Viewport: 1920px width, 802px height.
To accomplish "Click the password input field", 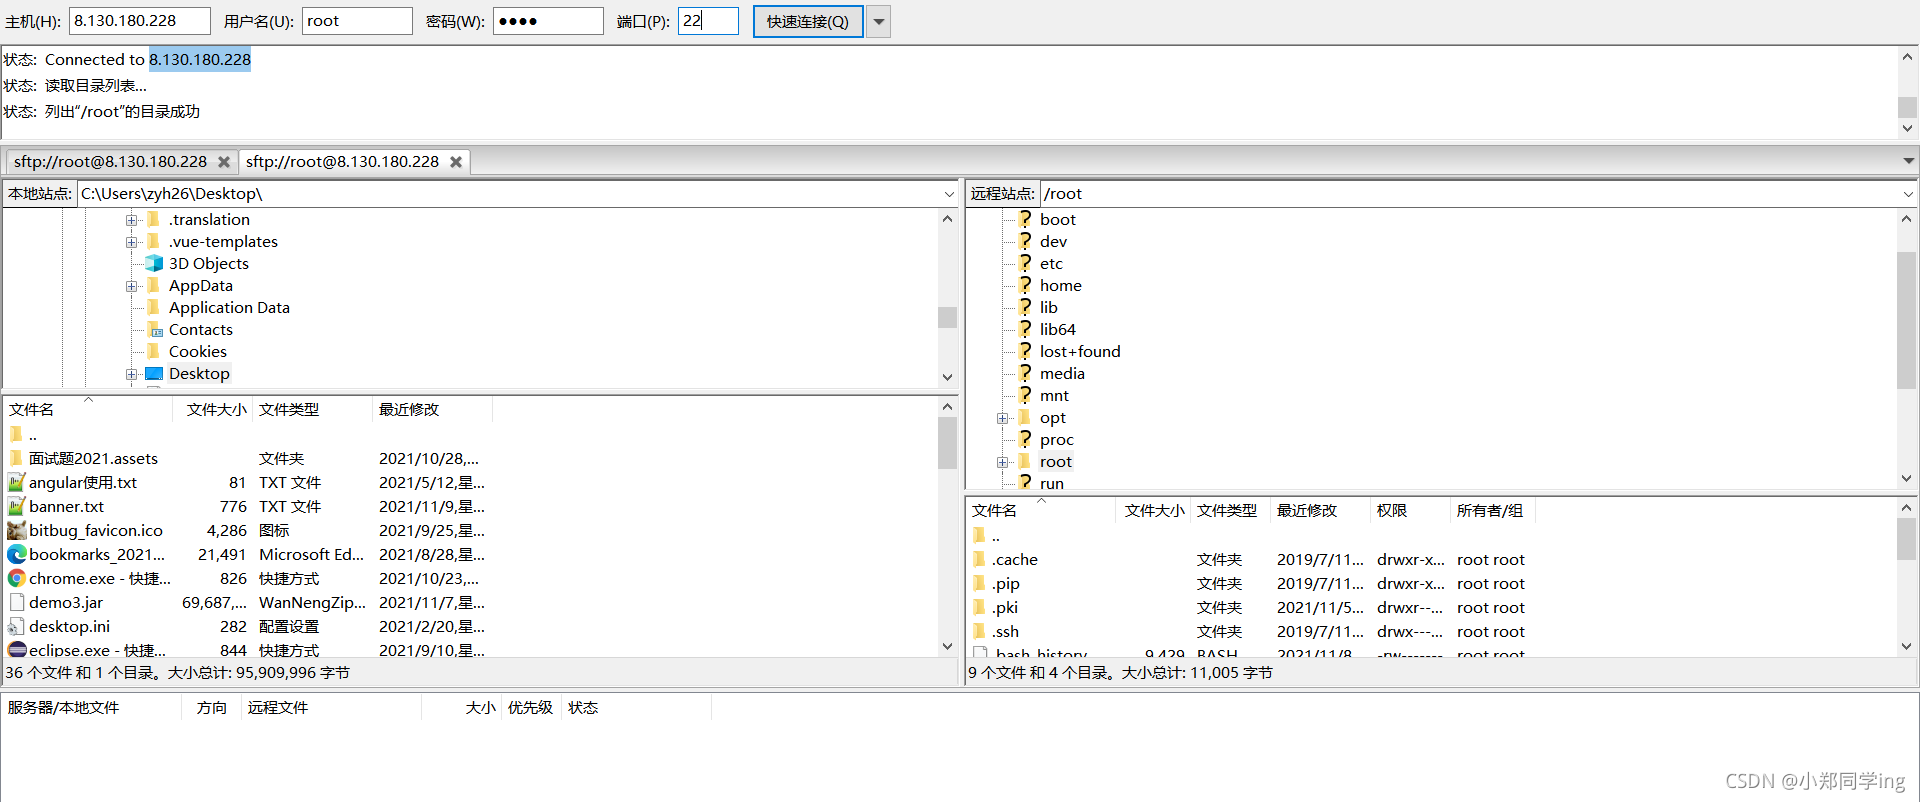I will coord(548,21).
